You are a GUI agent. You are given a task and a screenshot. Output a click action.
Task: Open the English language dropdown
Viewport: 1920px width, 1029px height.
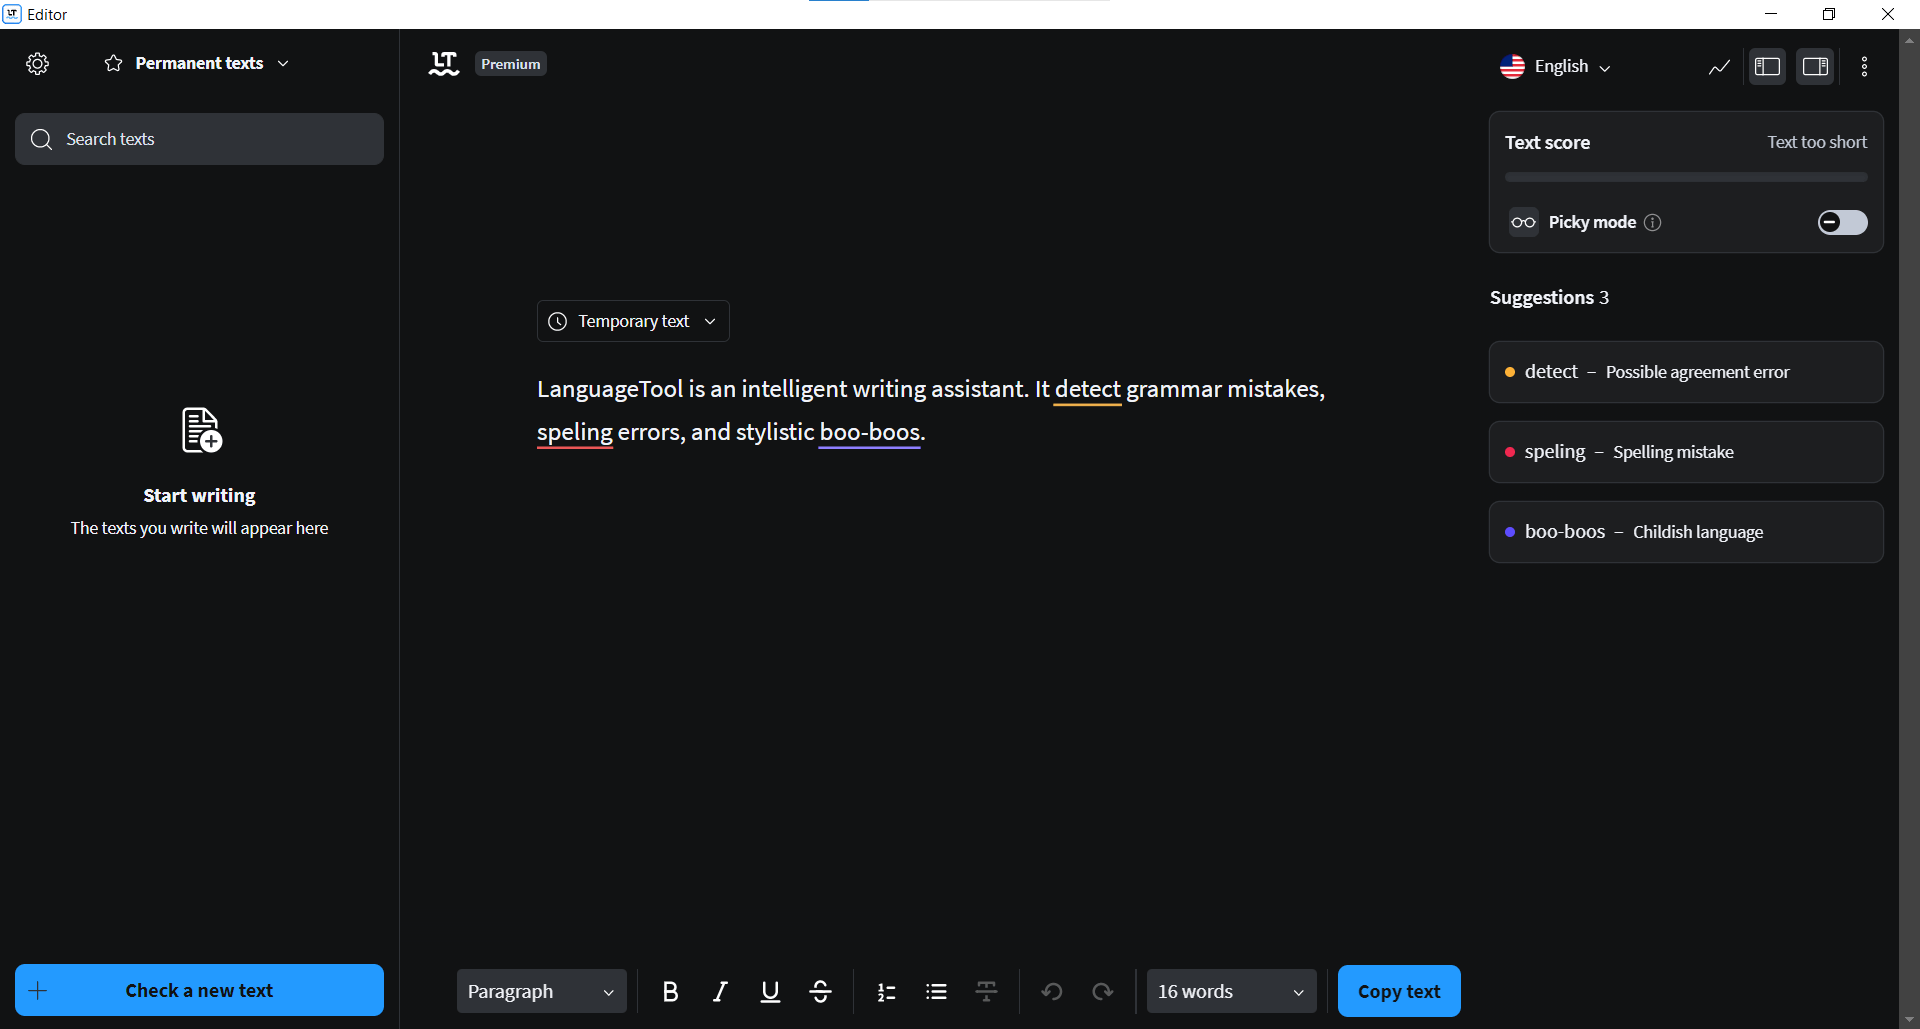tap(1556, 66)
